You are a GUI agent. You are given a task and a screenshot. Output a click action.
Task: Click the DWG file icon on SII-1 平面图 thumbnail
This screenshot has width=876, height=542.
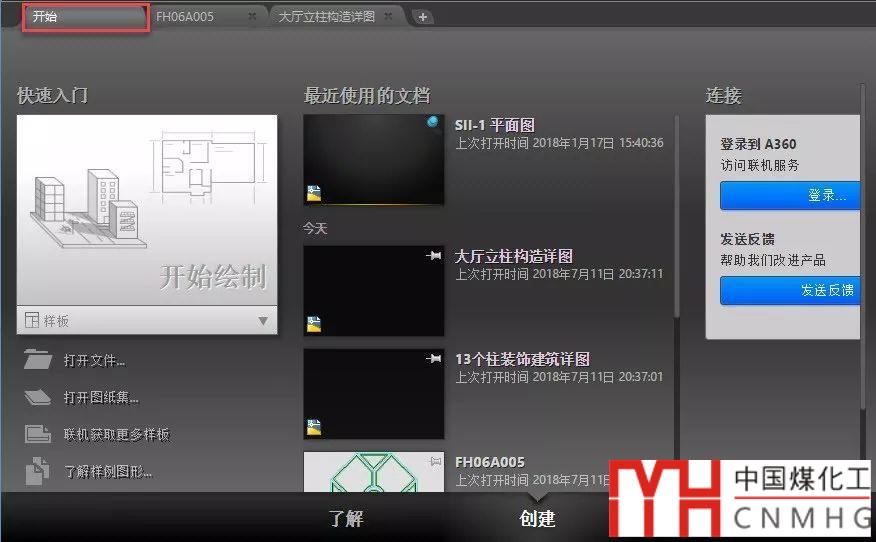point(314,193)
